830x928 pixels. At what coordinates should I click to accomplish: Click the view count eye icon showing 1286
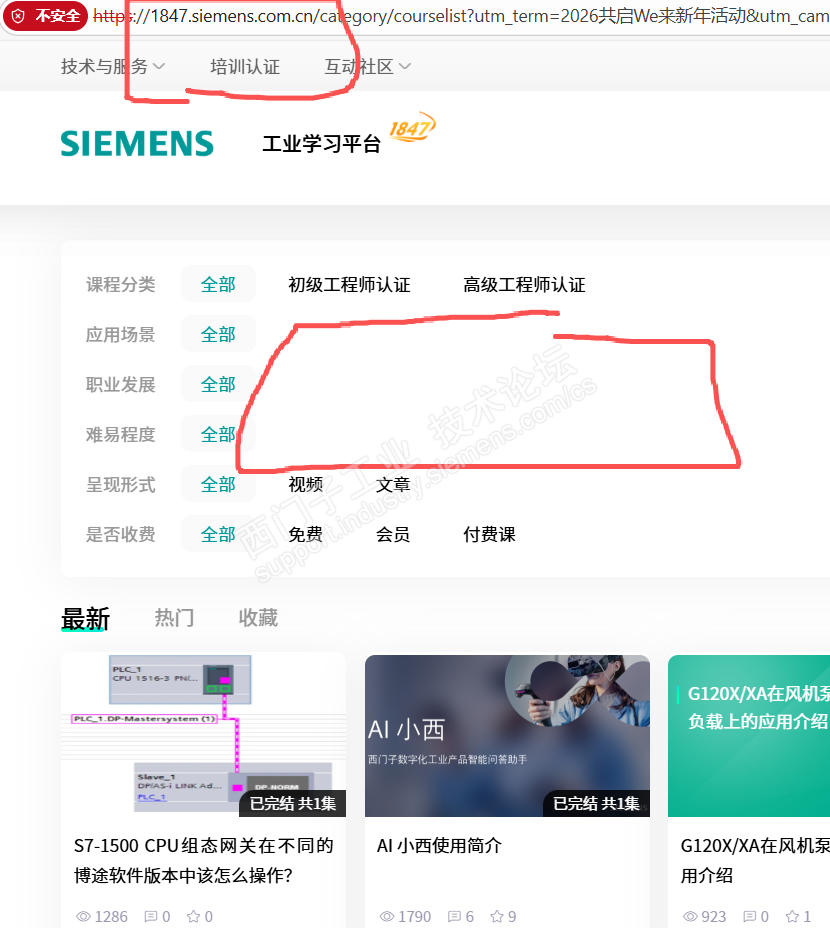click(x=83, y=916)
